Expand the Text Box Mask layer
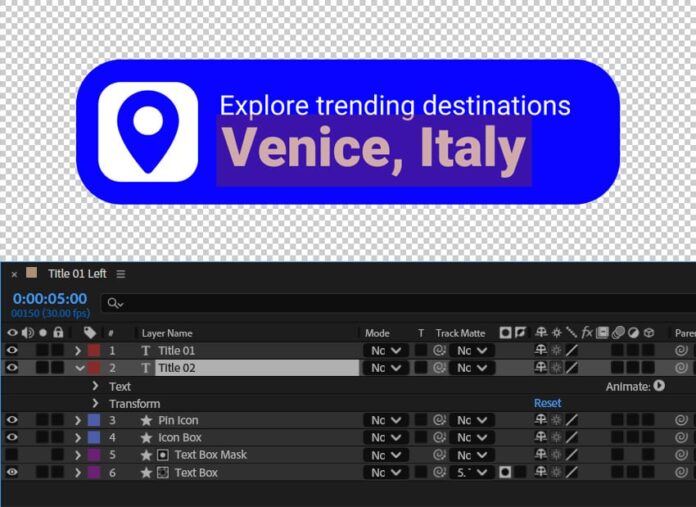The height and width of the screenshot is (507, 696). coord(78,455)
